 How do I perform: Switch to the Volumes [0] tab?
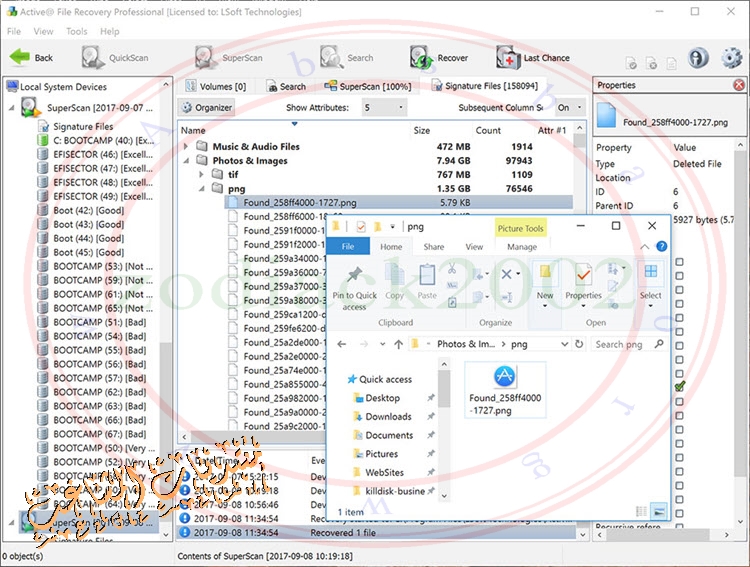[216, 86]
